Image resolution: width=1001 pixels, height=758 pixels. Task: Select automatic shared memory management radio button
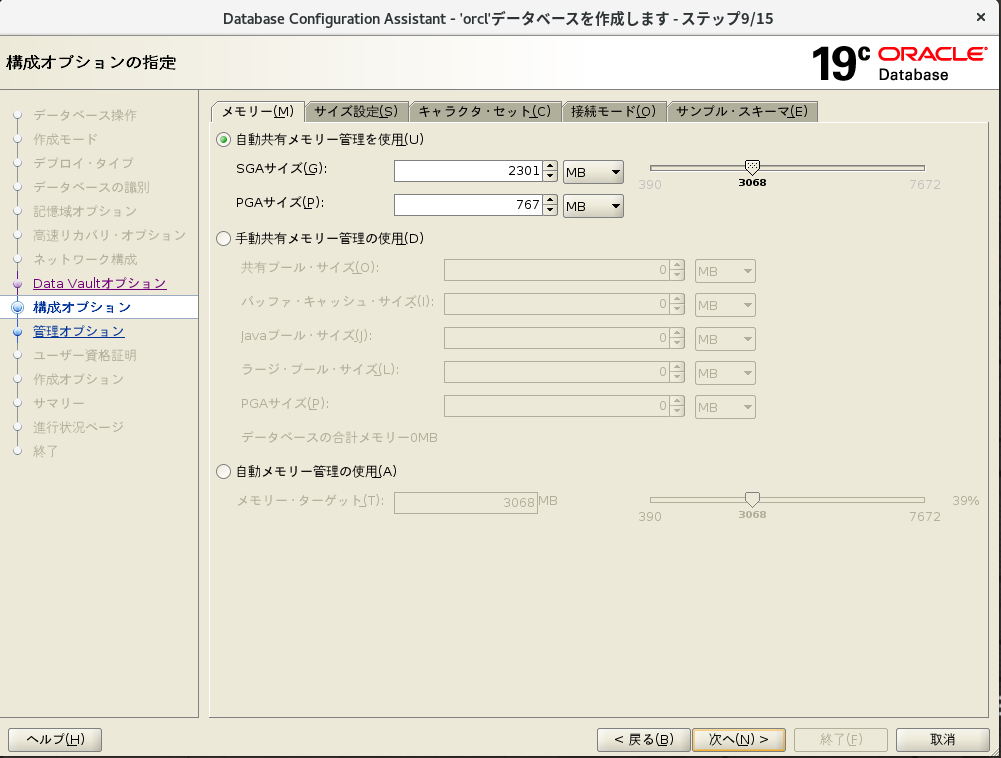(x=224, y=139)
